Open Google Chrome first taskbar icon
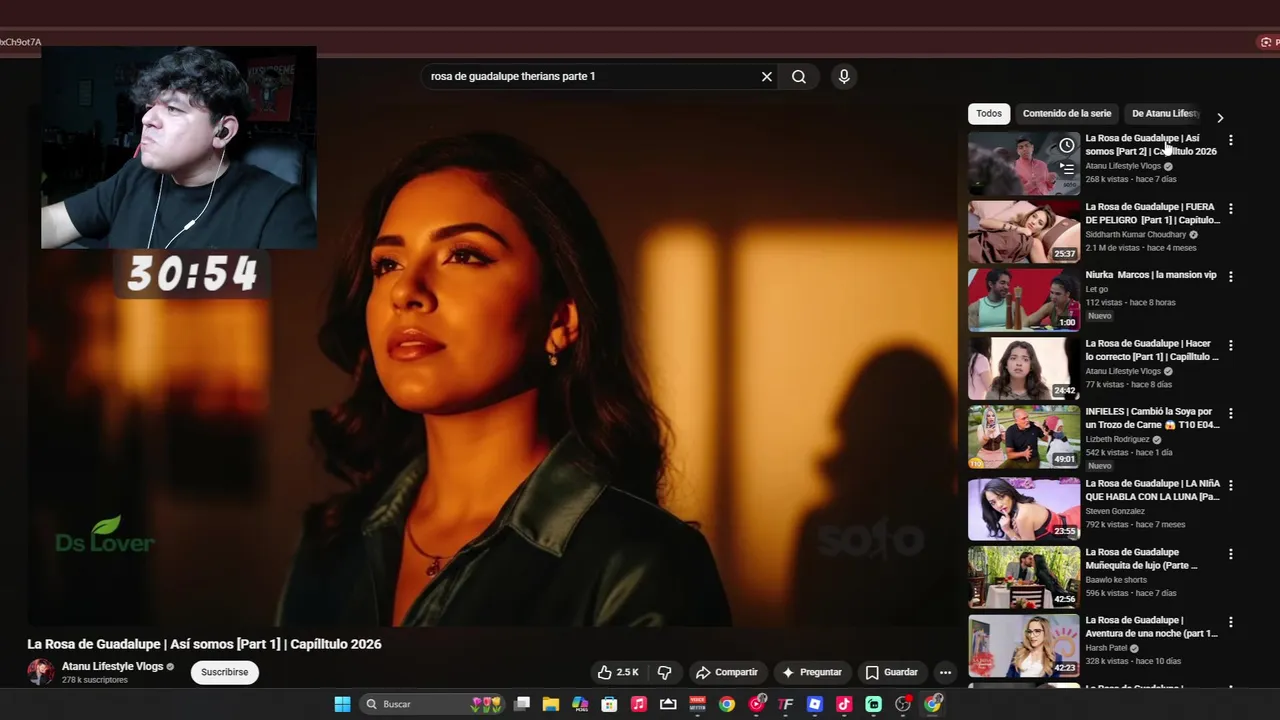 pos(727,704)
